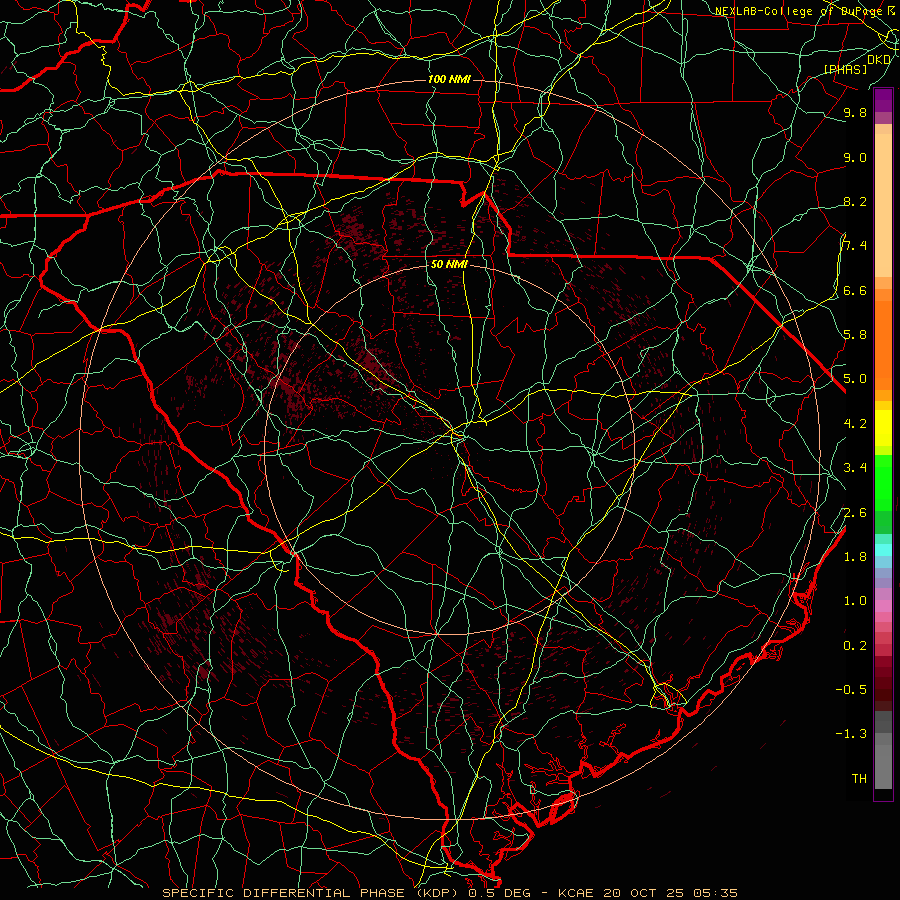Screen dimensions: 900x900
Task: Click the 0.2 value on the color scale
Action: click(x=855, y=646)
